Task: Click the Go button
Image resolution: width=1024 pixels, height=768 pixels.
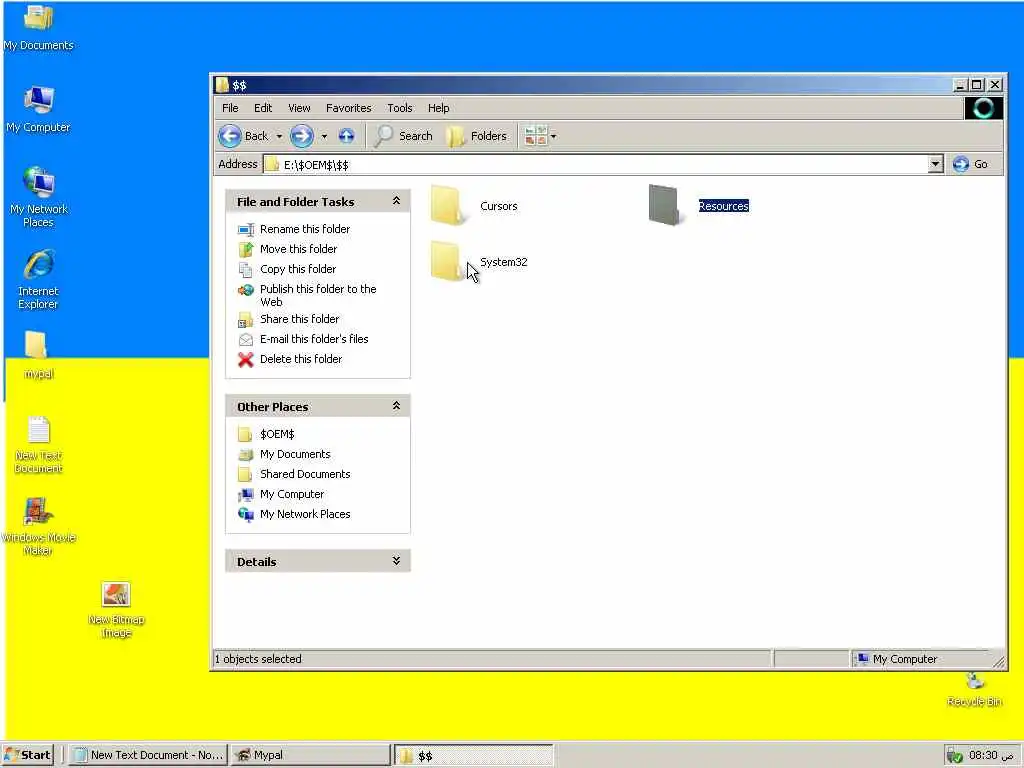Action: [970, 164]
